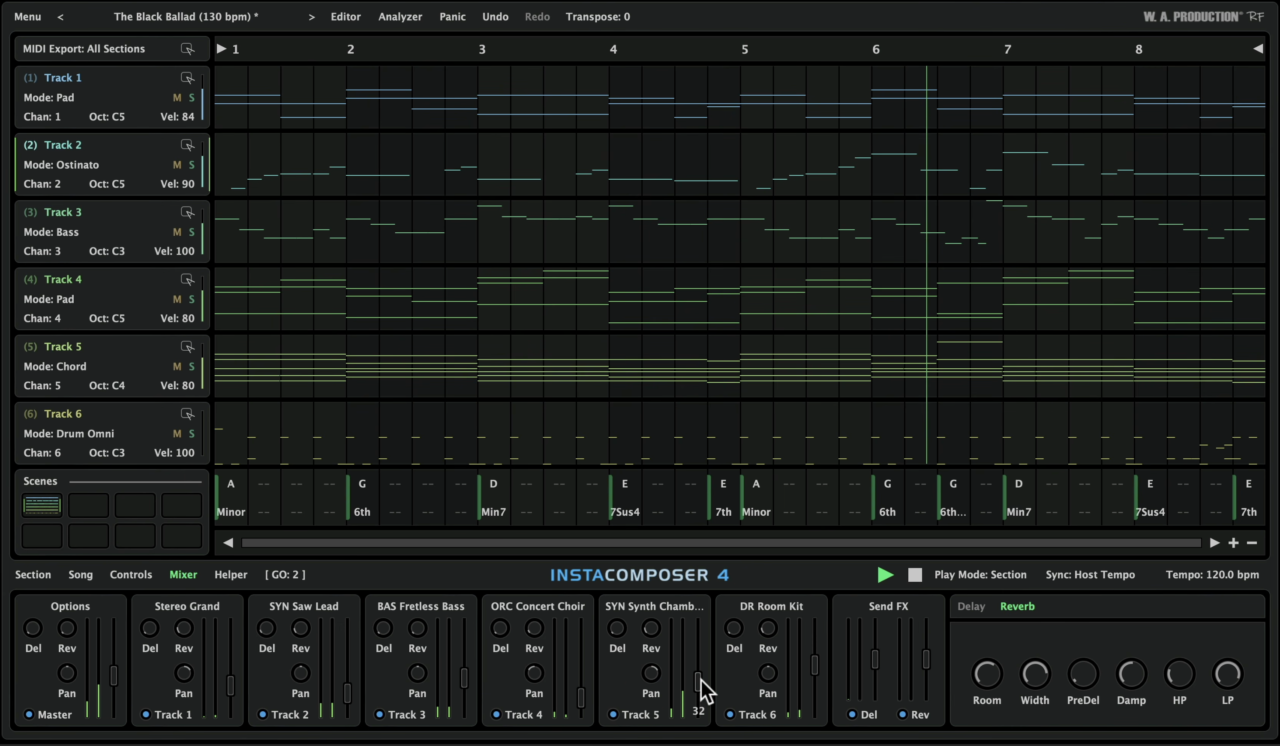Switch to Song tab
The image size is (1280, 746).
click(80, 575)
